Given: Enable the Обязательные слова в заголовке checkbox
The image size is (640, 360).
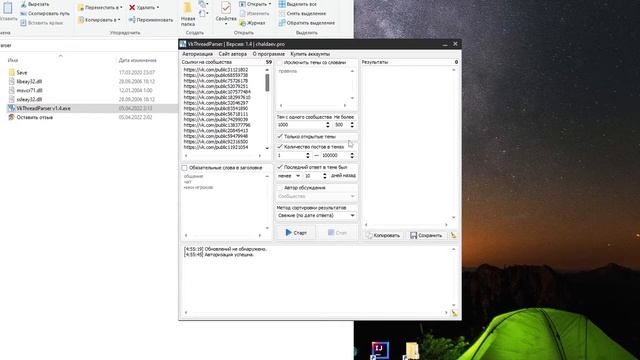Looking at the screenshot, I should pos(184,168).
